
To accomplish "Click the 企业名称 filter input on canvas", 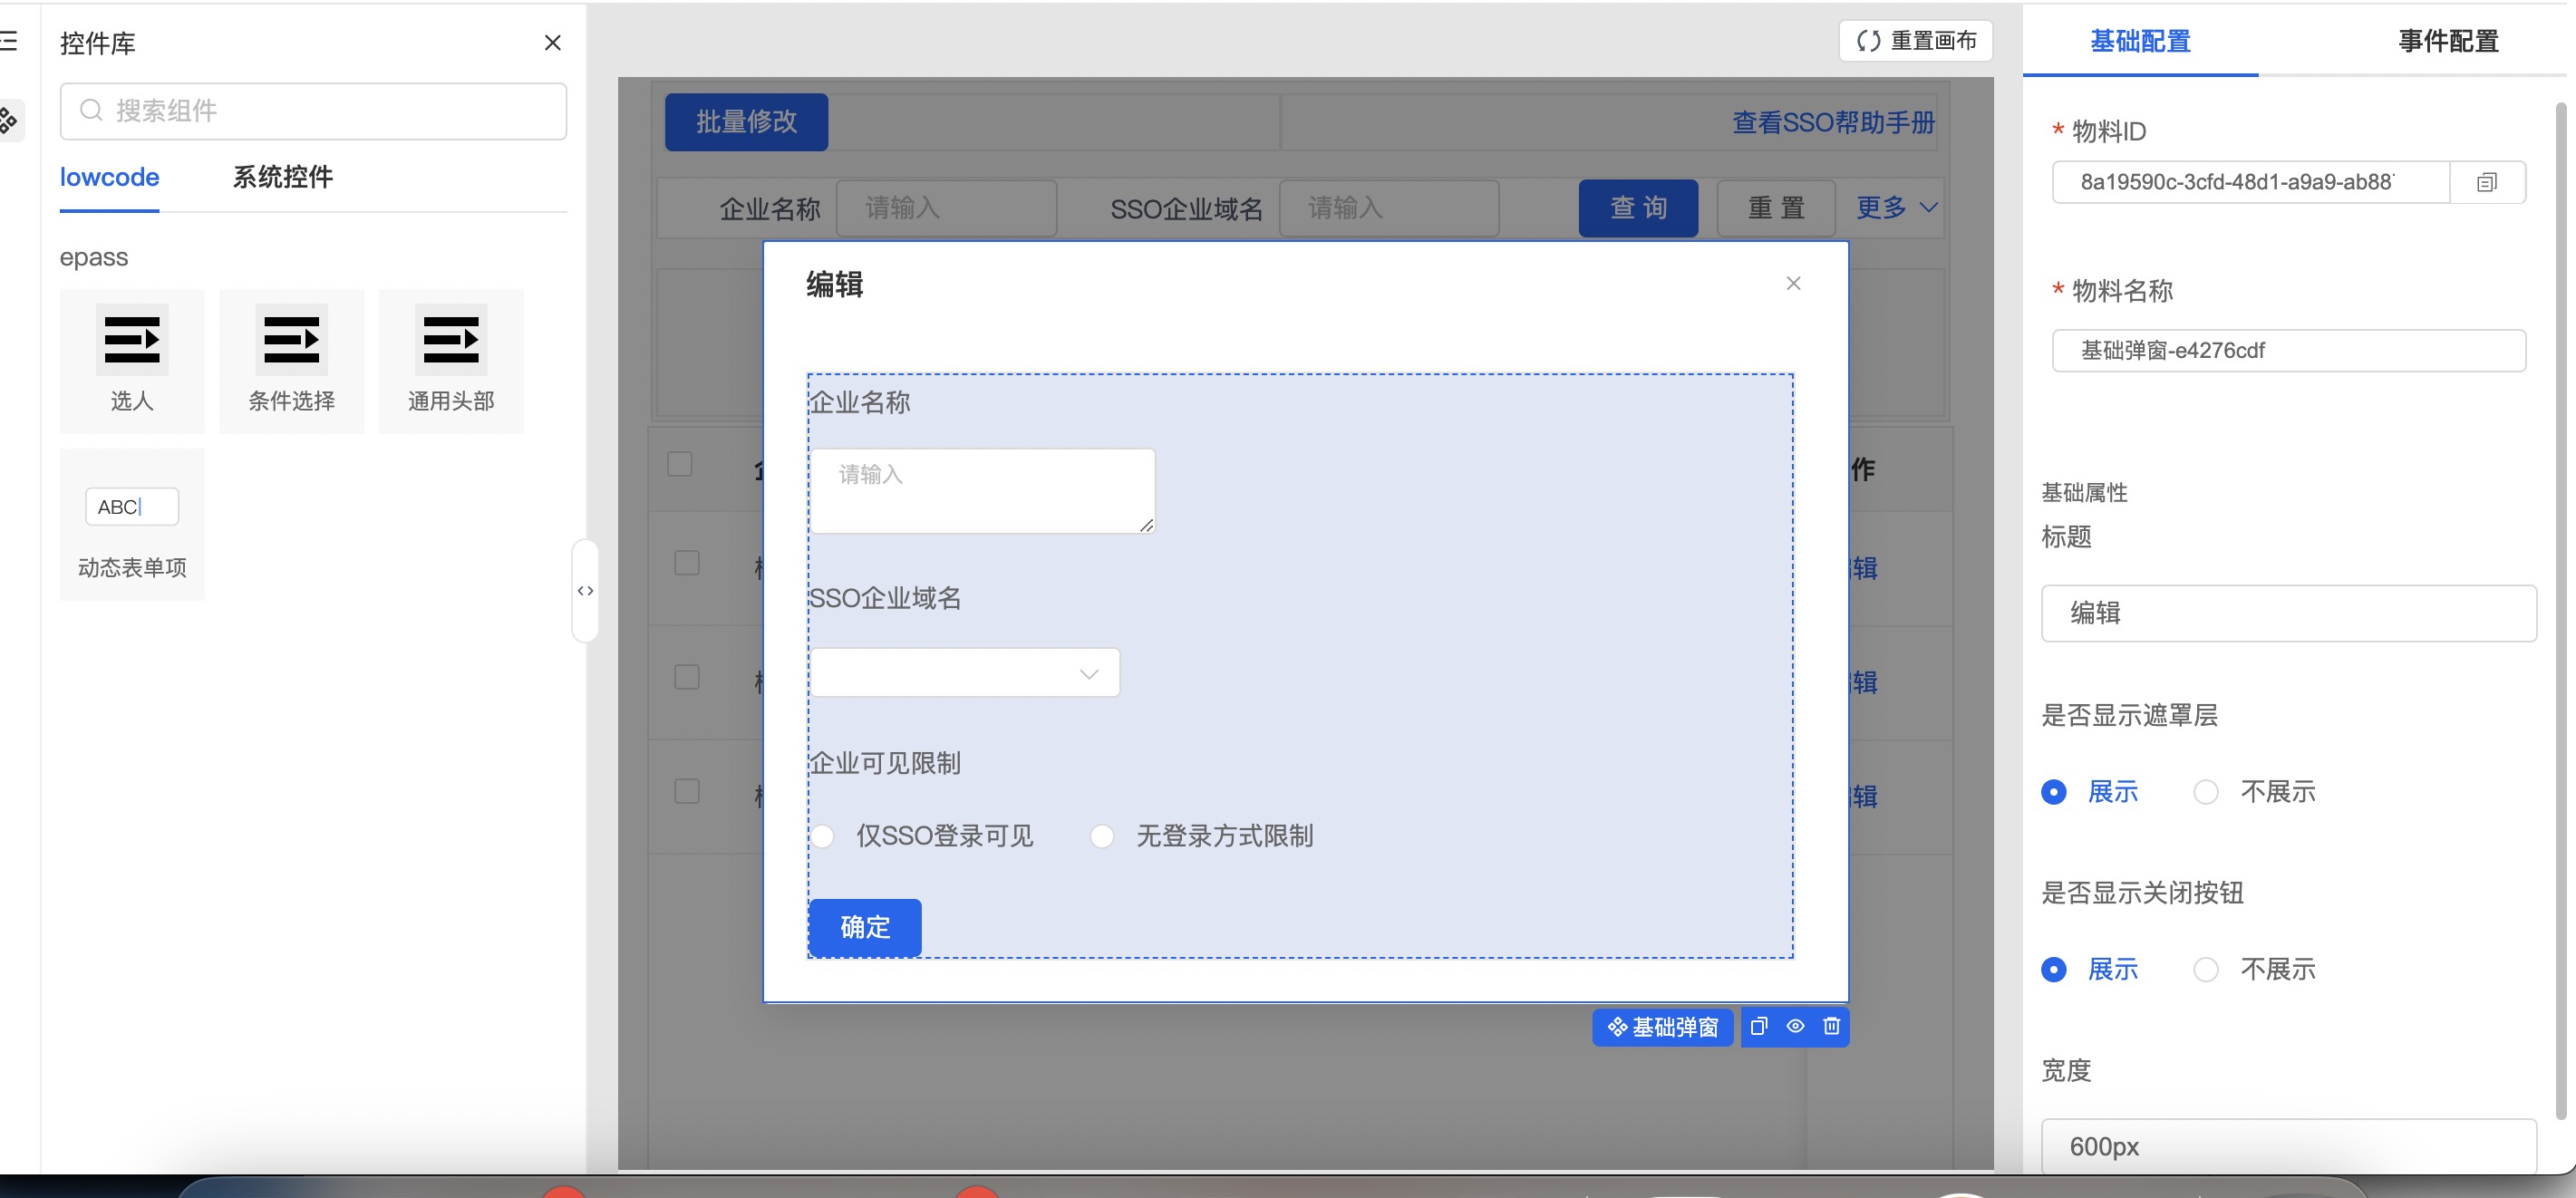I will coord(946,208).
